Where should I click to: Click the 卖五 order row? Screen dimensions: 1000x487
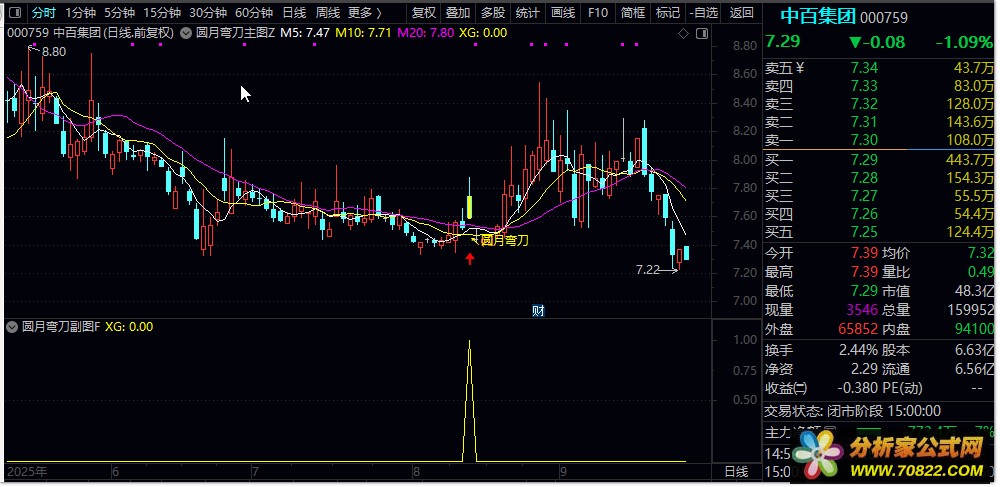[879, 68]
